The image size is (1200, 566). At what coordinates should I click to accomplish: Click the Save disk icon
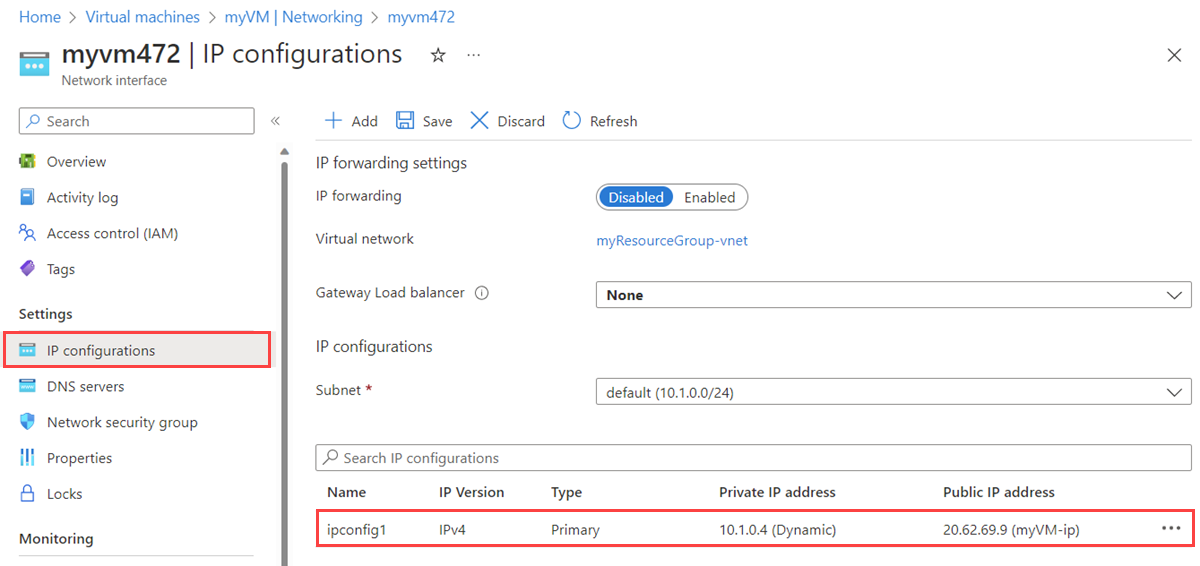pyautogui.click(x=405, y=121)
